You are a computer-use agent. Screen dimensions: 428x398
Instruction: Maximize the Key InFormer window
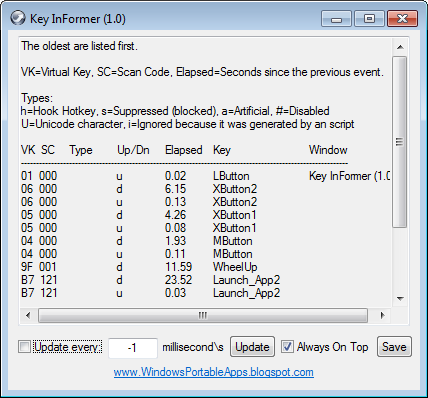point(369,19)
